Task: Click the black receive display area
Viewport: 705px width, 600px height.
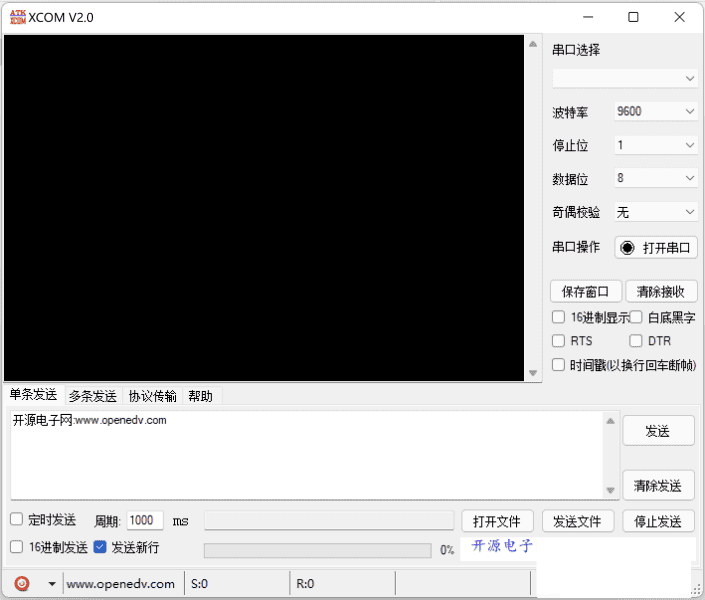Action: 264,208
